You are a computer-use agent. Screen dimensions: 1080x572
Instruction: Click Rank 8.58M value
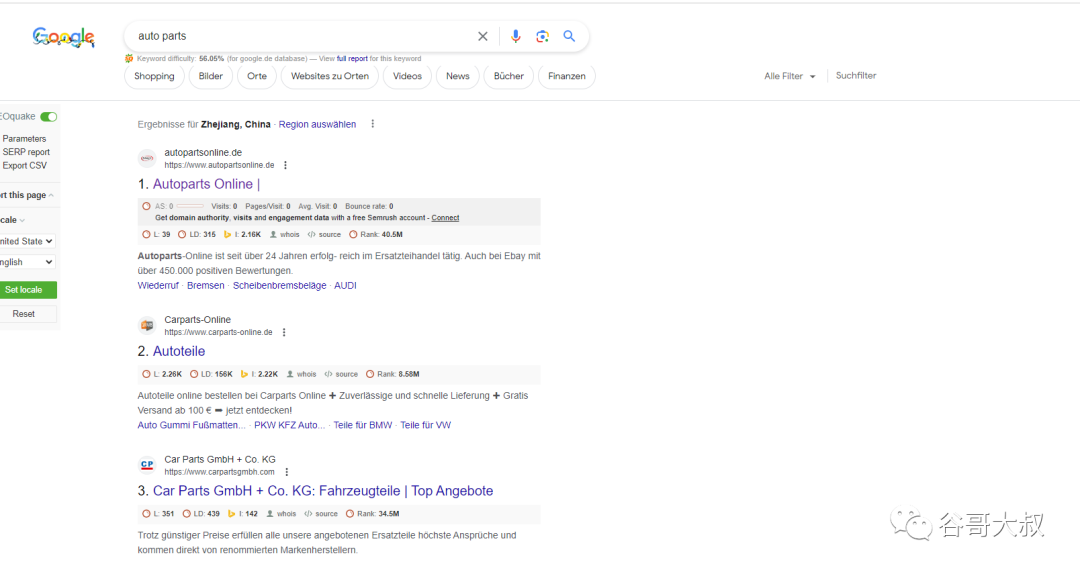(x=408, y=374)
